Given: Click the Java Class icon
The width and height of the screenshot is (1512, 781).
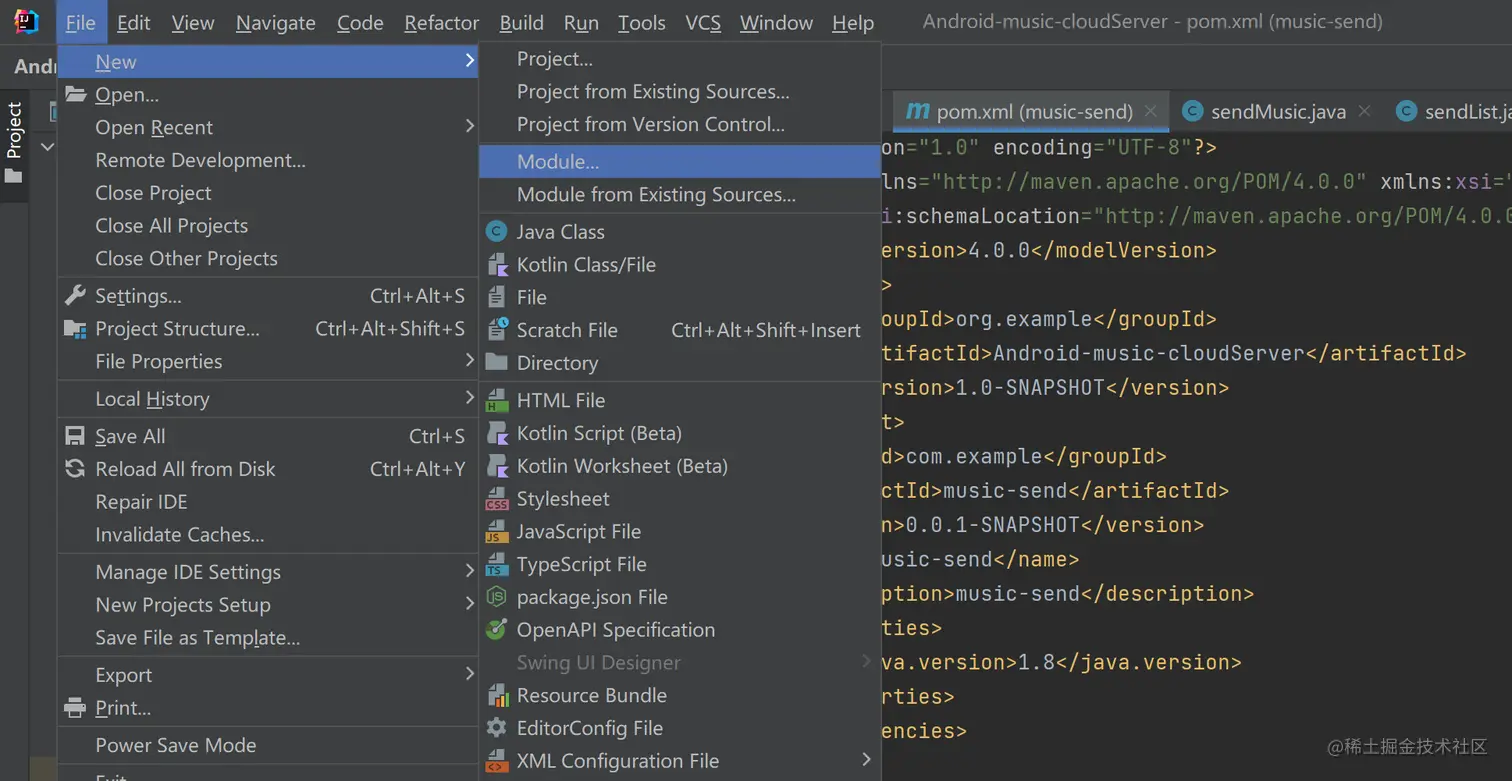Looking at the screenshot, I should pos(496,232).
